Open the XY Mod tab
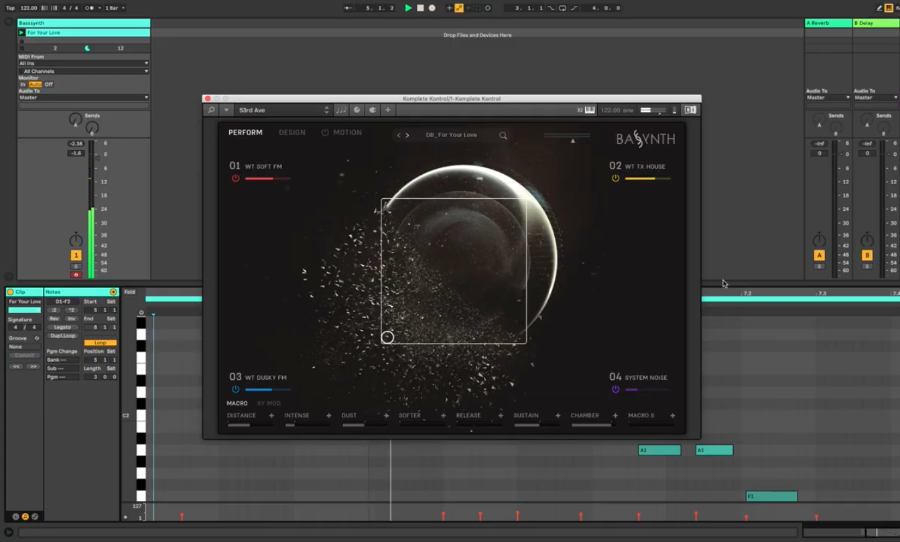Viewport: 900px width, 542px height. [267, 403]
